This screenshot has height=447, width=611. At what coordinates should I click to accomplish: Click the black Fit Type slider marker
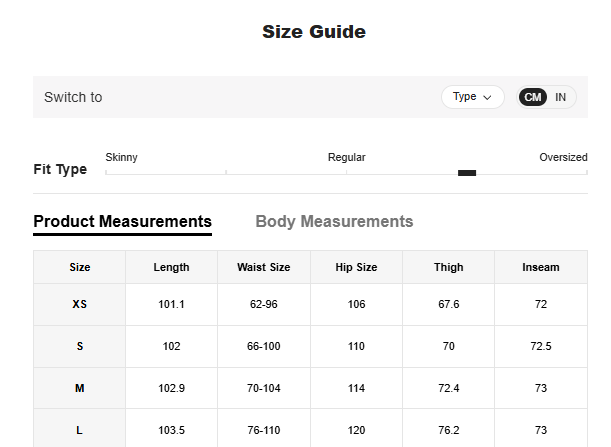[x=467, y=173]
